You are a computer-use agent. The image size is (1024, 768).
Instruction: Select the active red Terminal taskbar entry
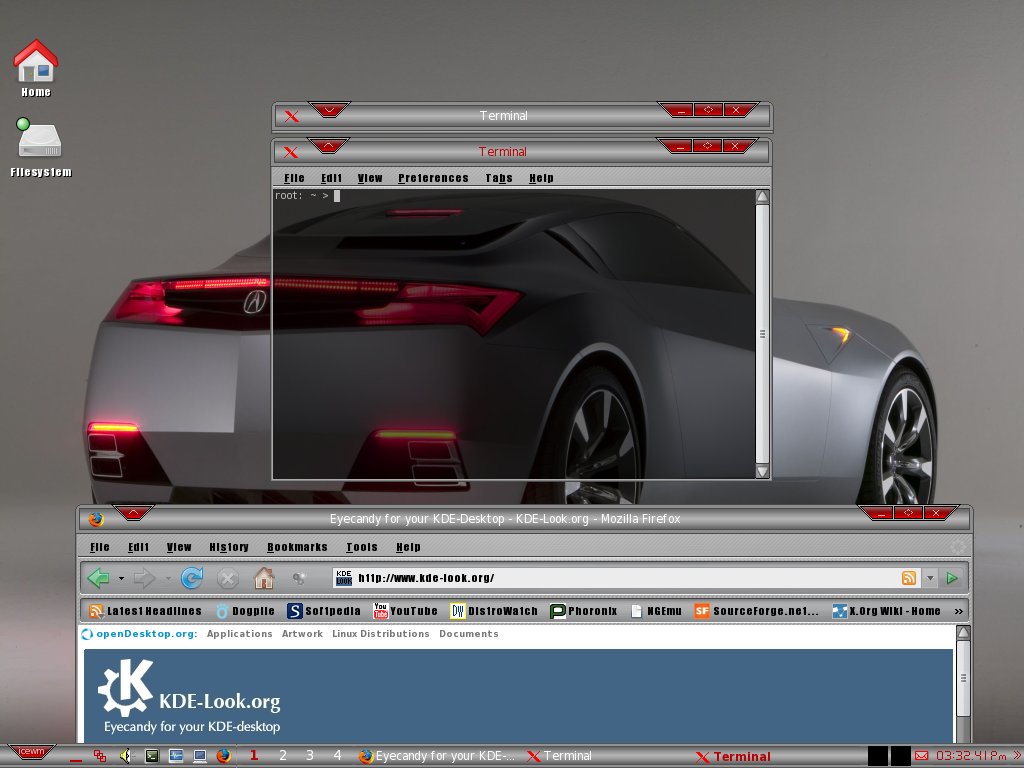click(734, 756)
